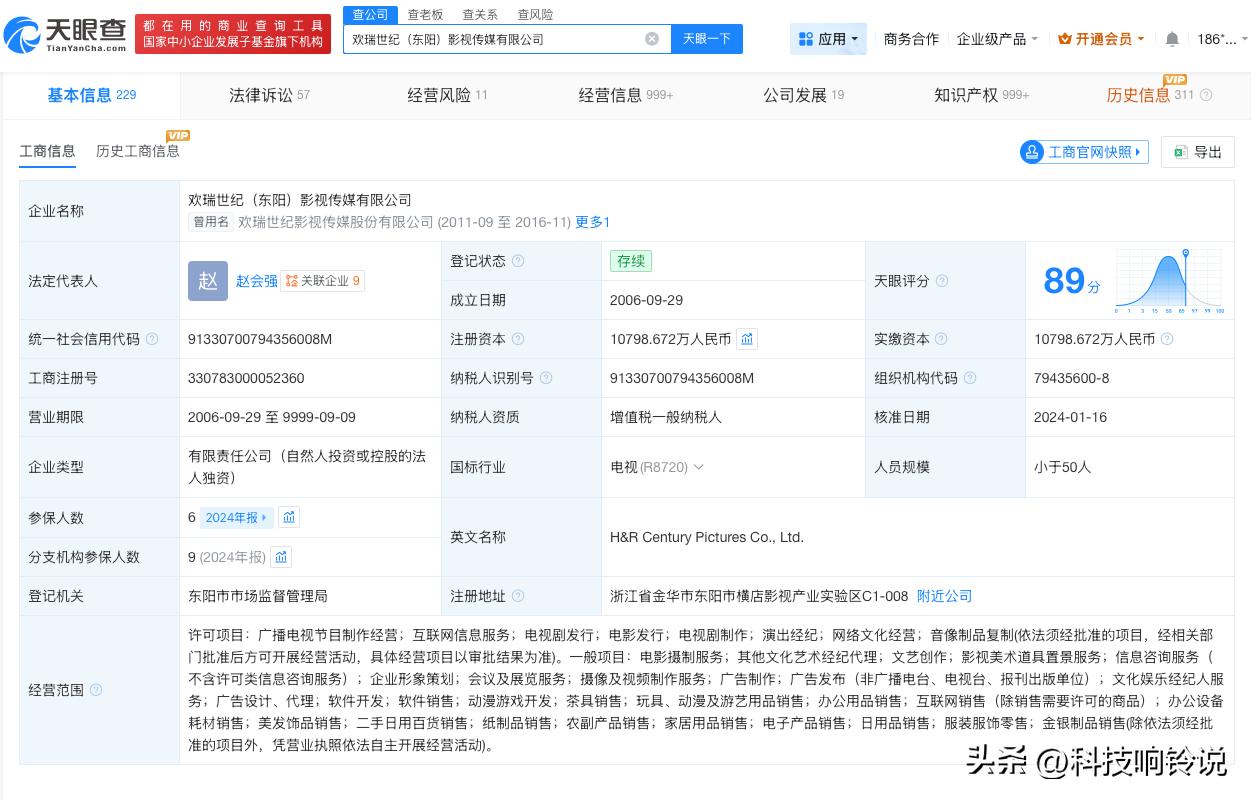The width and height of the screenshot is (1251, 800).
Task: Export data with the 导出 button
Action: 1198,152
